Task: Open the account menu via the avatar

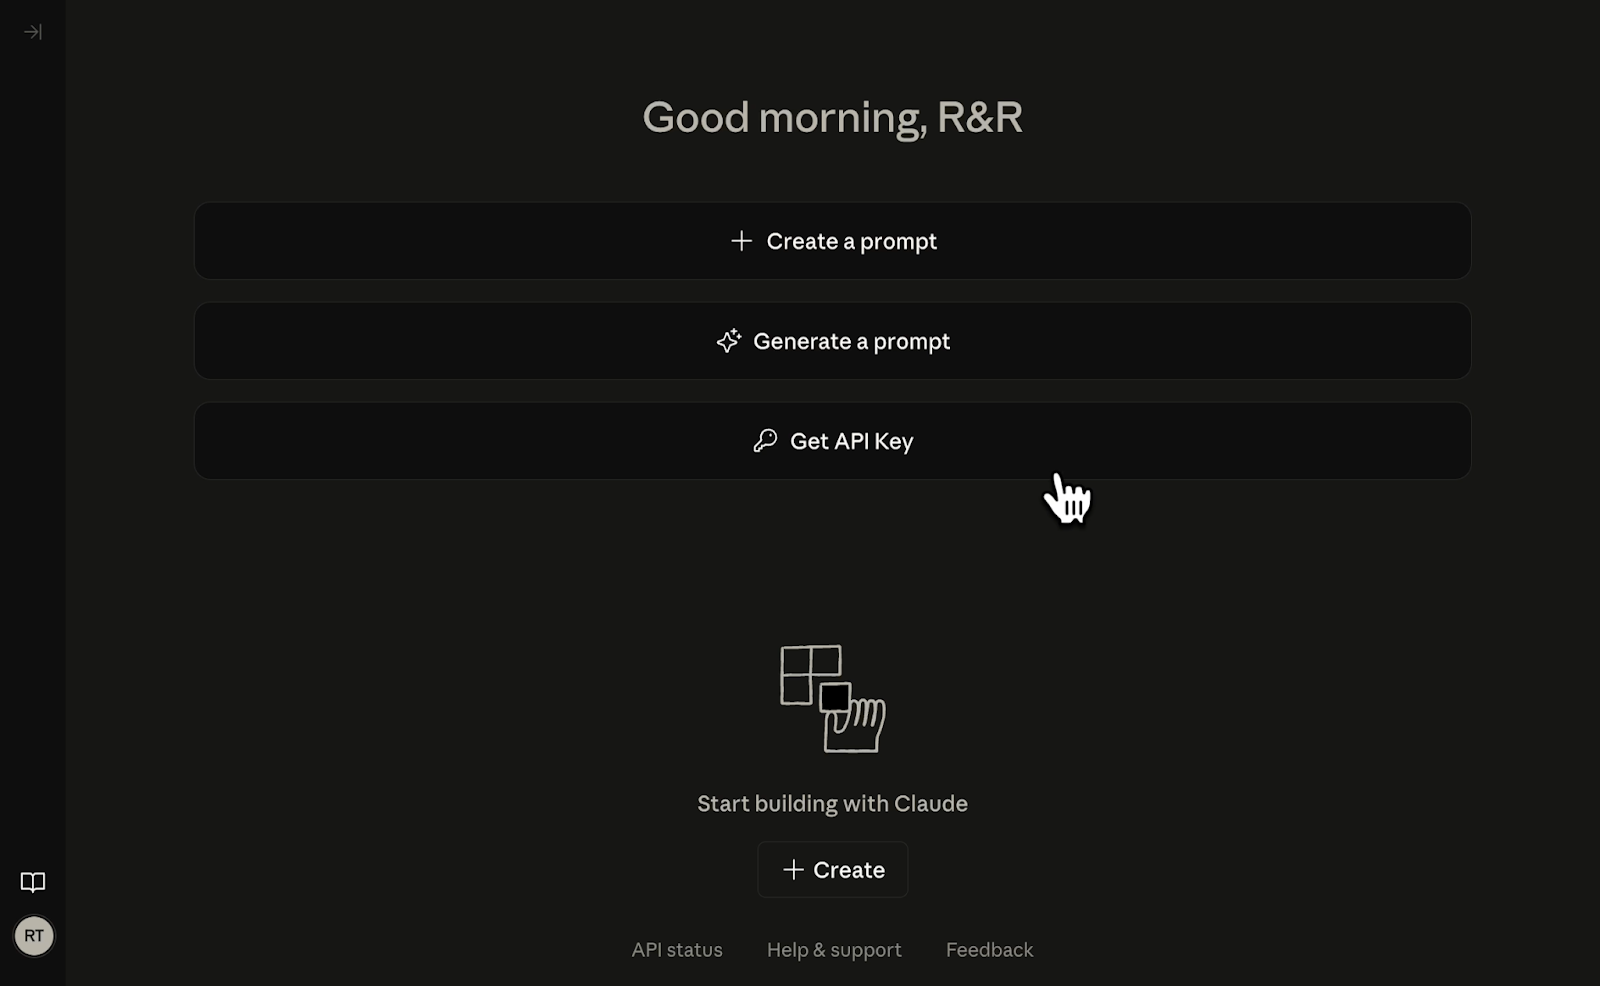Action: [x=34, y=936]
